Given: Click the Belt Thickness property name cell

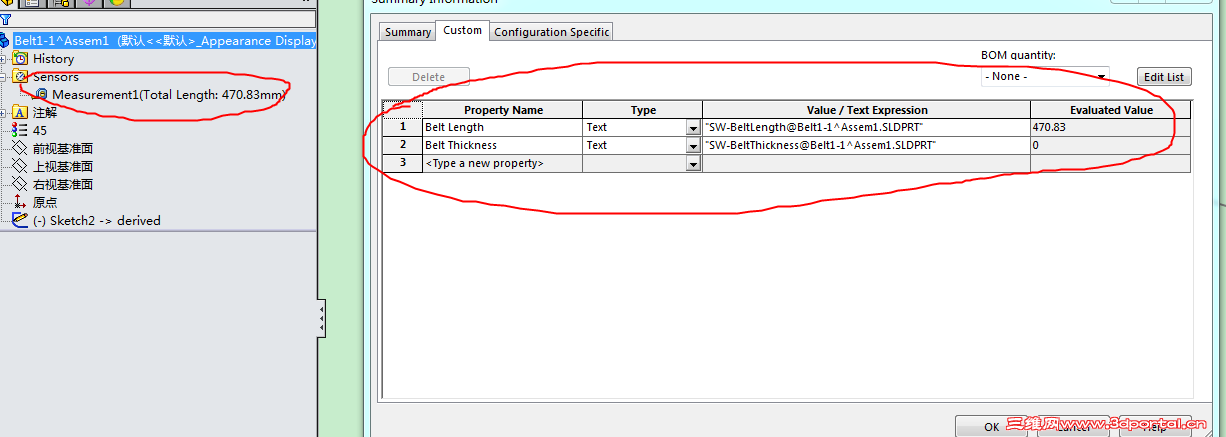Looking at the screenshot, I should 503,145.
